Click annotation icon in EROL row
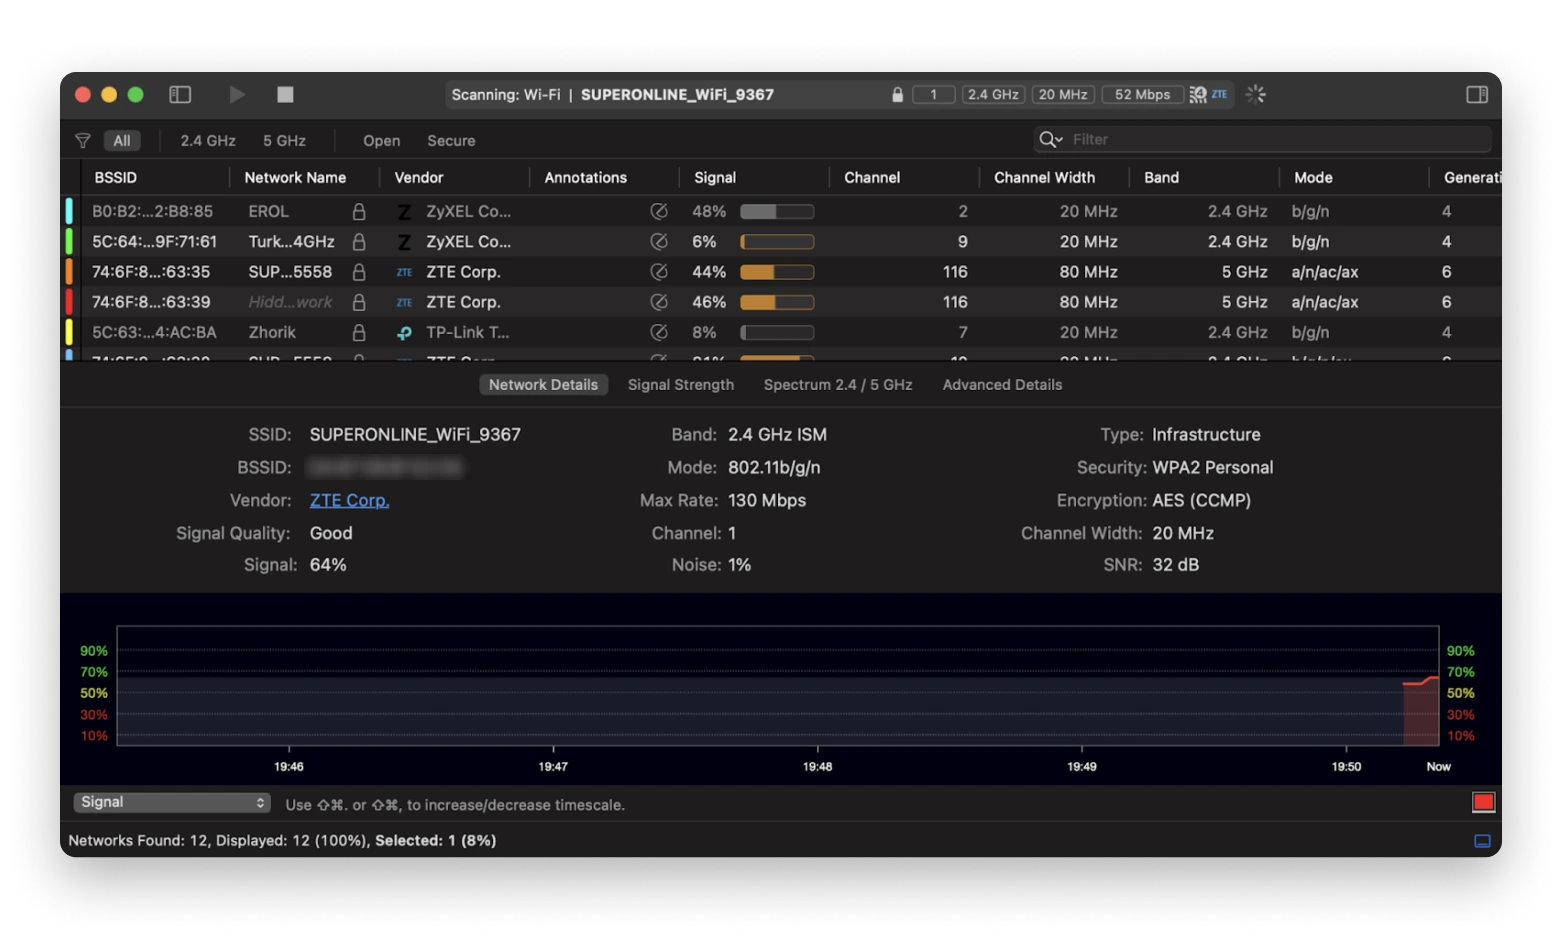1560x936 pixels. (659, 211)
